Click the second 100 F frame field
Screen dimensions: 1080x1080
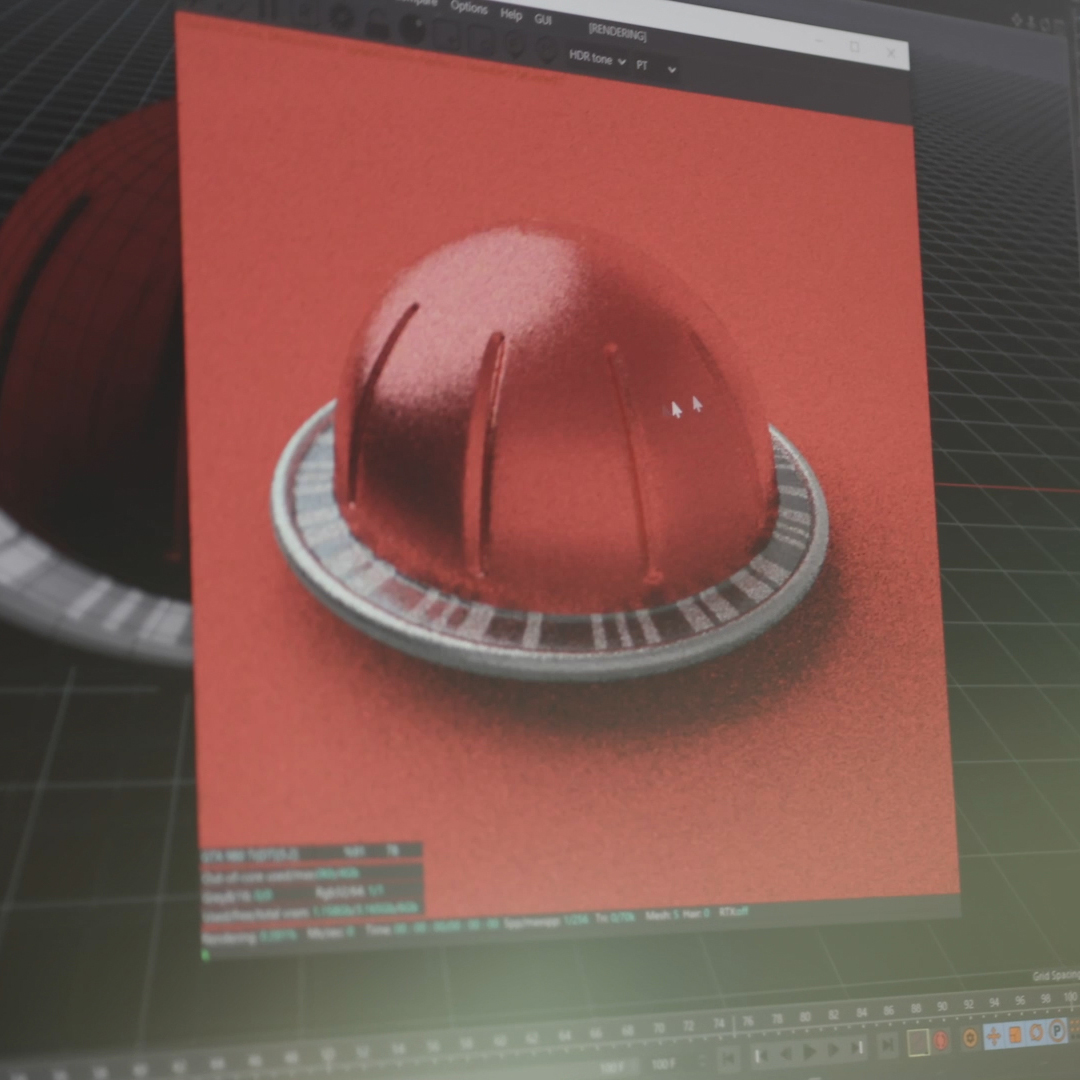coord(663,1064)
